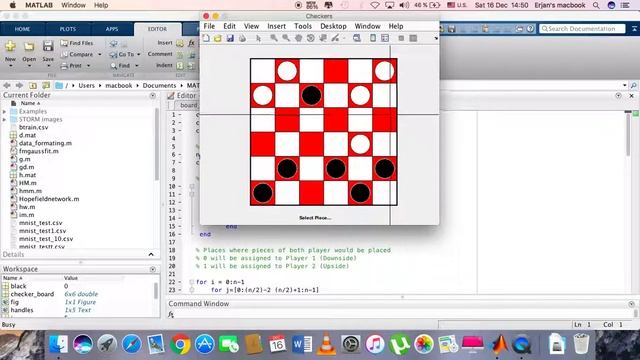
Task: Open Checkers Tools menu
Action: point(303,26)
